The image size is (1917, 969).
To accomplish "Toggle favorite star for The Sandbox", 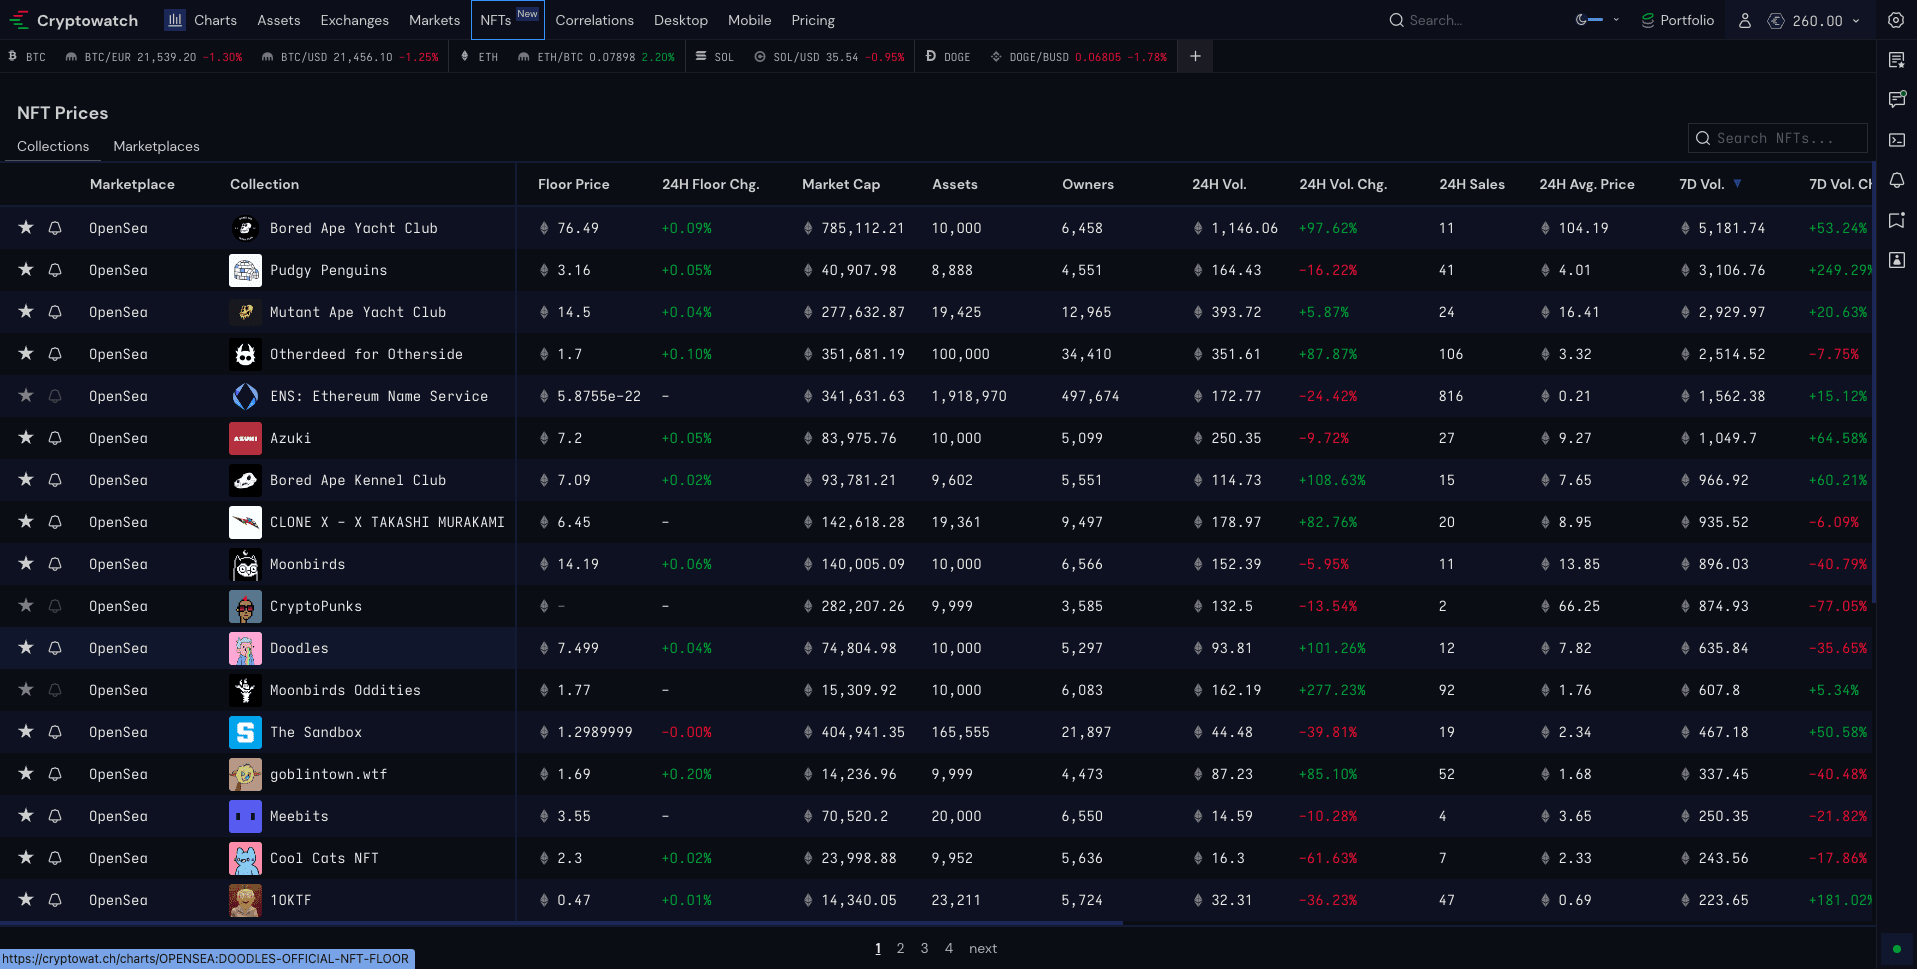I will click(x=26, y=732).
